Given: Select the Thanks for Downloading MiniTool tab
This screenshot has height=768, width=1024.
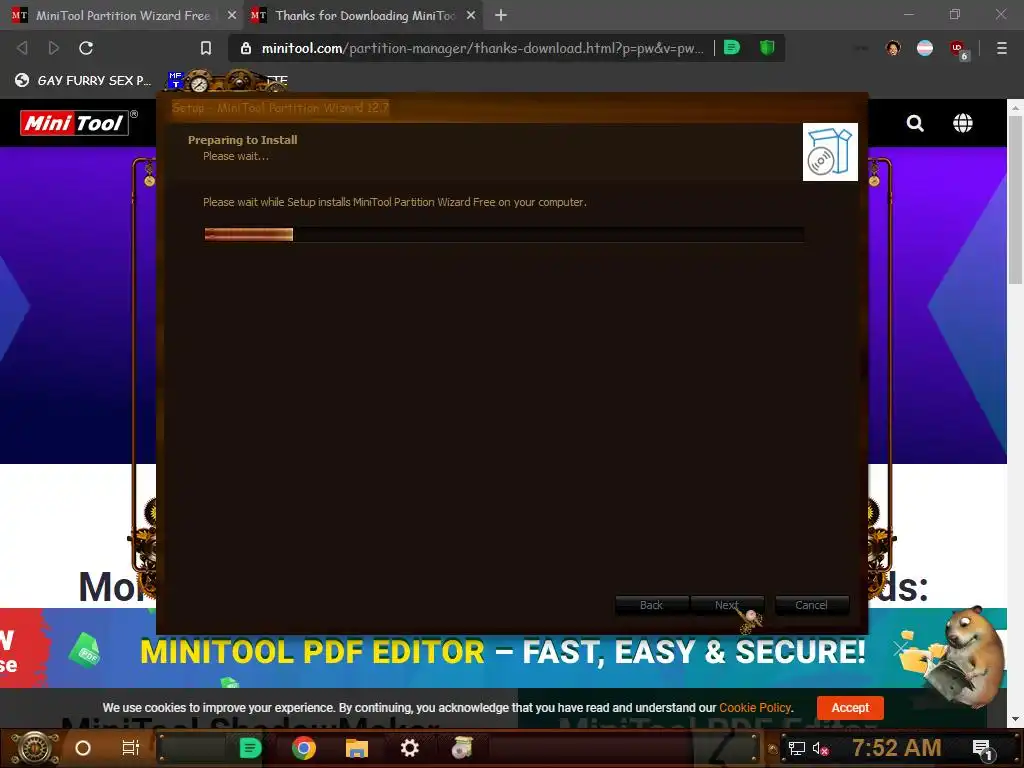Looking at the screenshot, I should [x=364, y=15].
